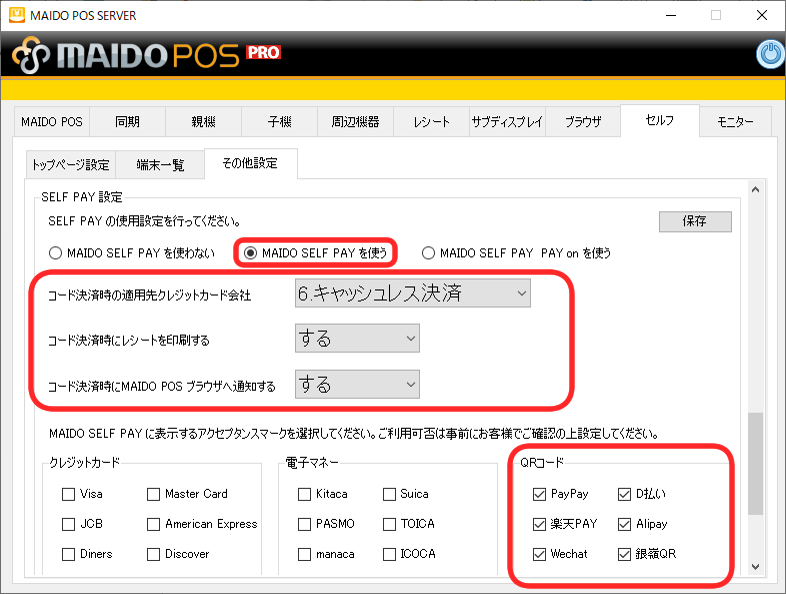Check the Kitaca checkbox
The width and height of the screenshot is (786, 594).
click(304, 494)
